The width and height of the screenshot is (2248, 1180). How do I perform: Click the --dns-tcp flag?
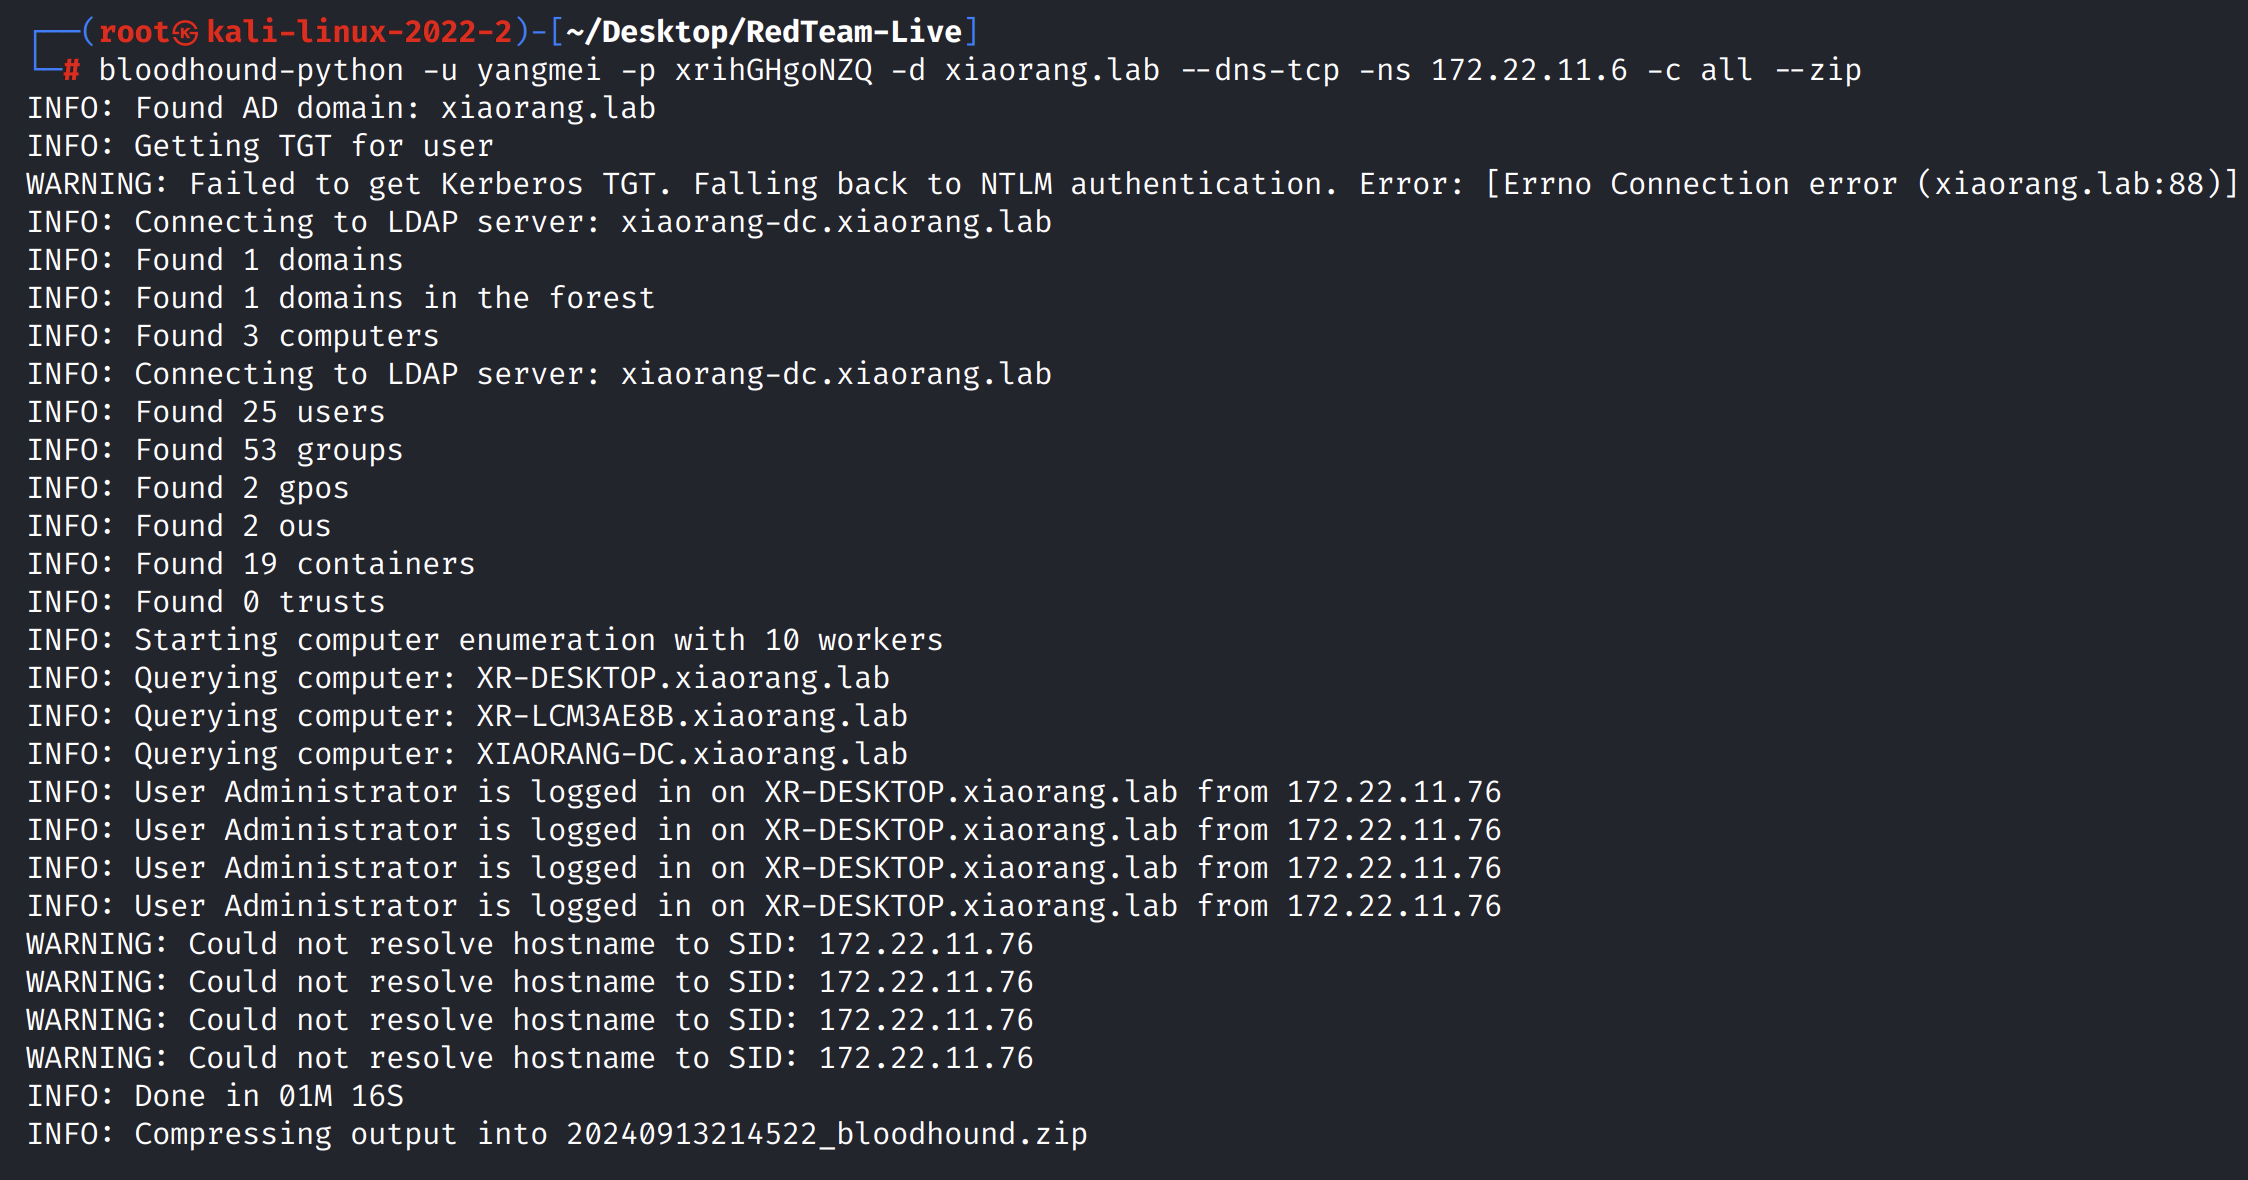click(1260, 70)
